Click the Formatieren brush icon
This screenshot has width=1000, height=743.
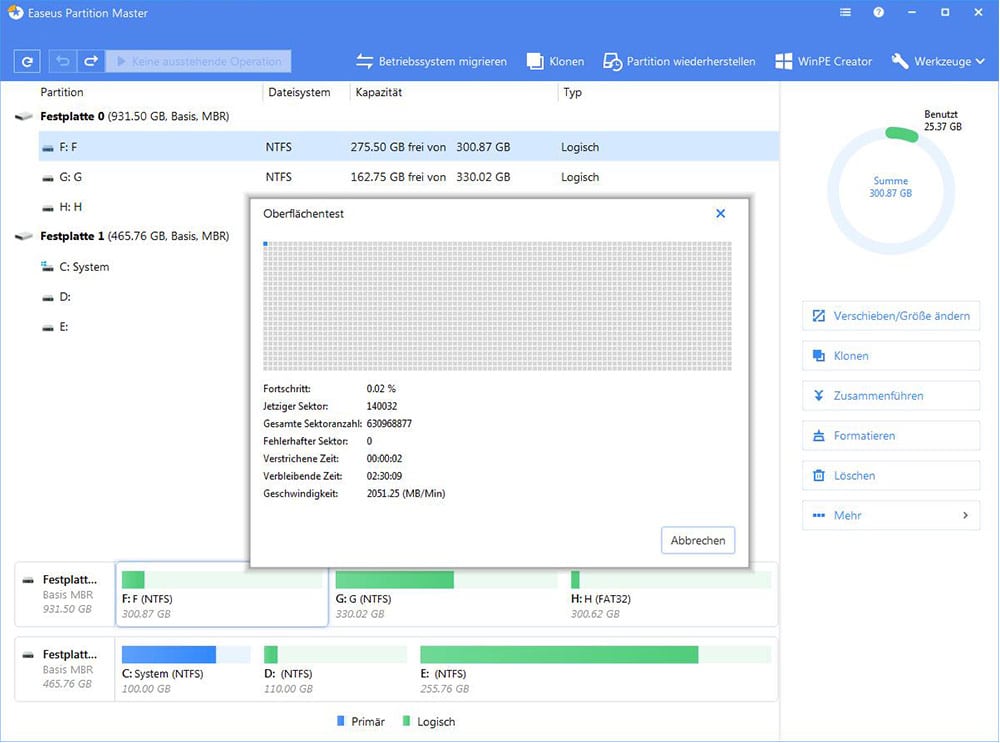click(x=819, y=436)
